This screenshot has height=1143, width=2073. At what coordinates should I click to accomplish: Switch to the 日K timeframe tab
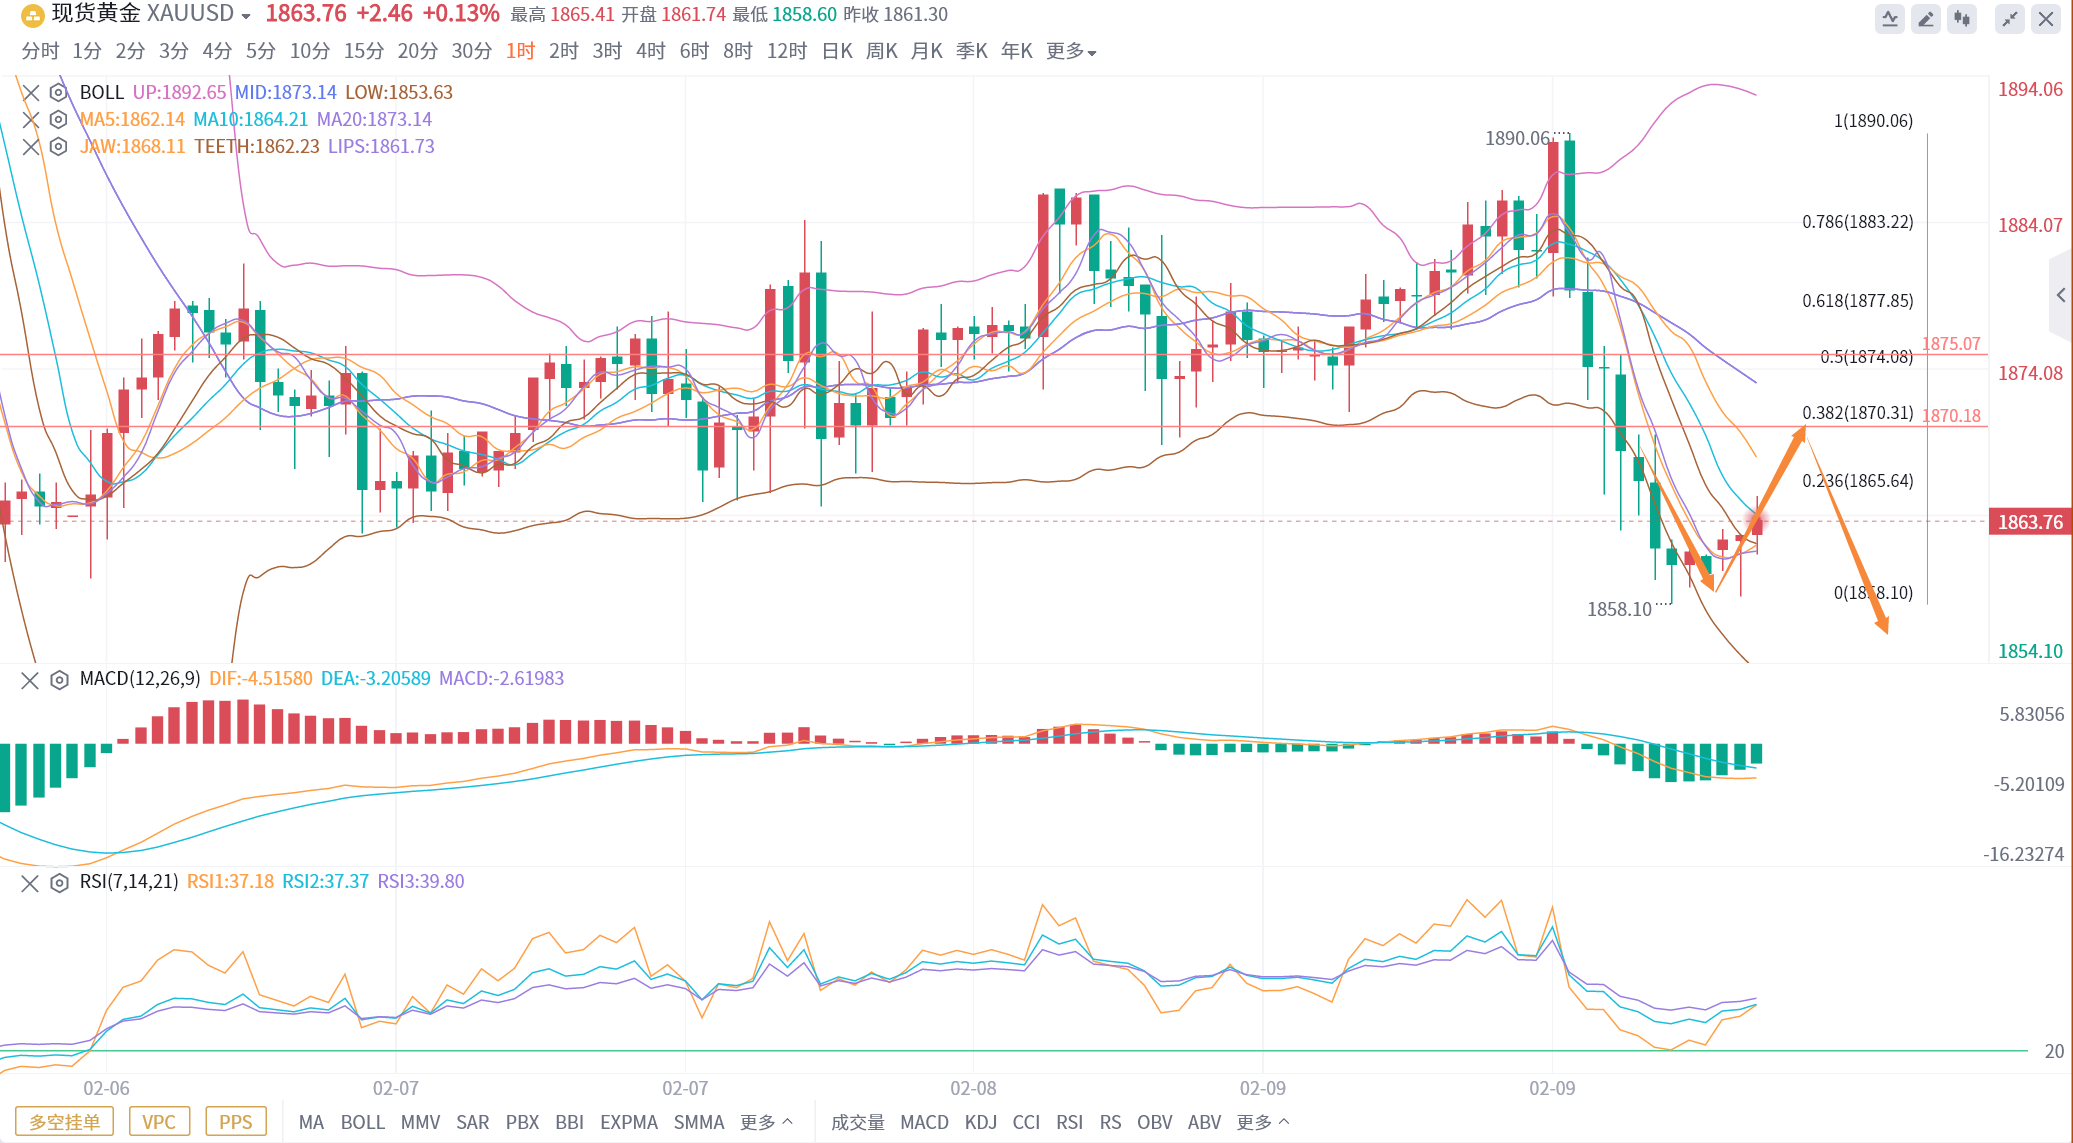coord(837,51)
